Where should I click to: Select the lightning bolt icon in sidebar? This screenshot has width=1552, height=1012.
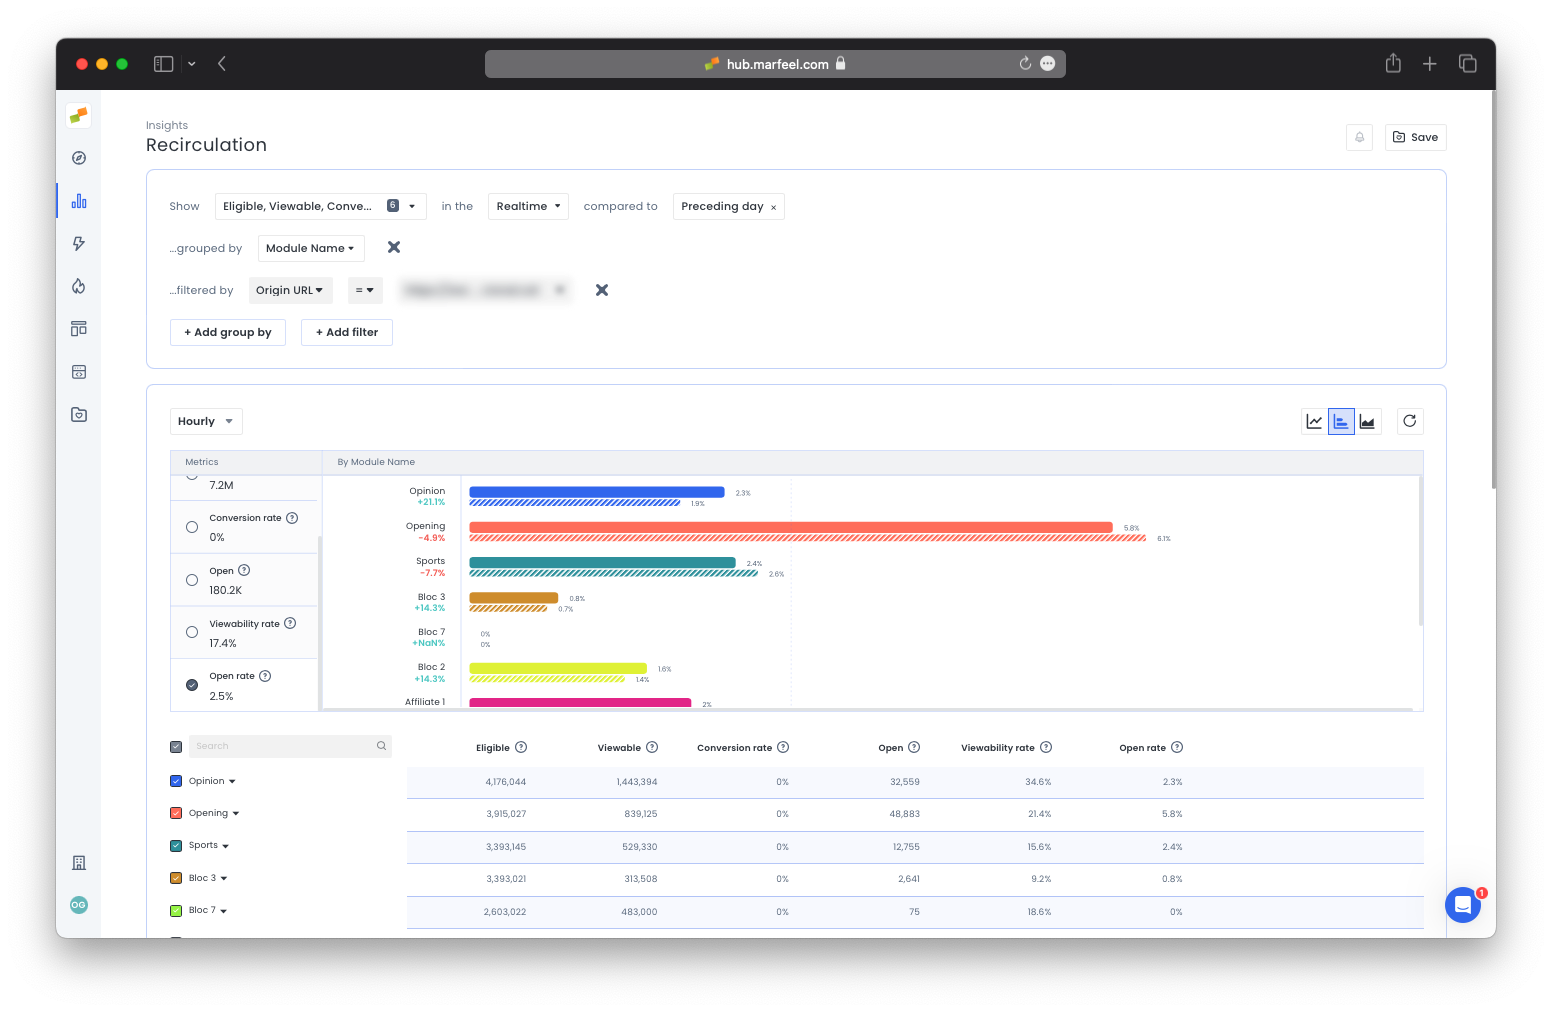(x=78, y=243)
